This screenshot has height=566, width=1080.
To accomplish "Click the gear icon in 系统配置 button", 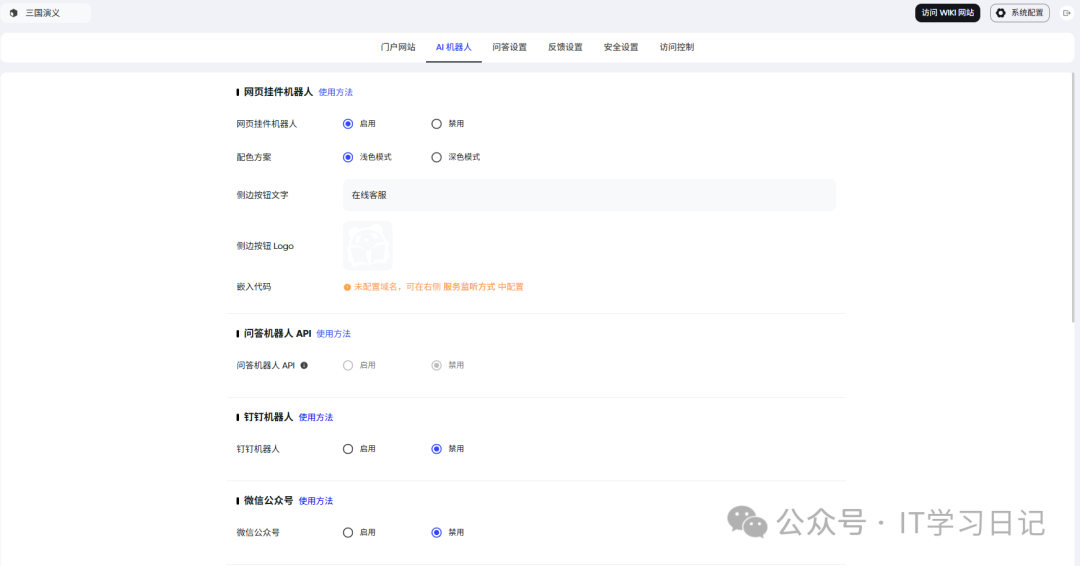I will pos(1001,13).
